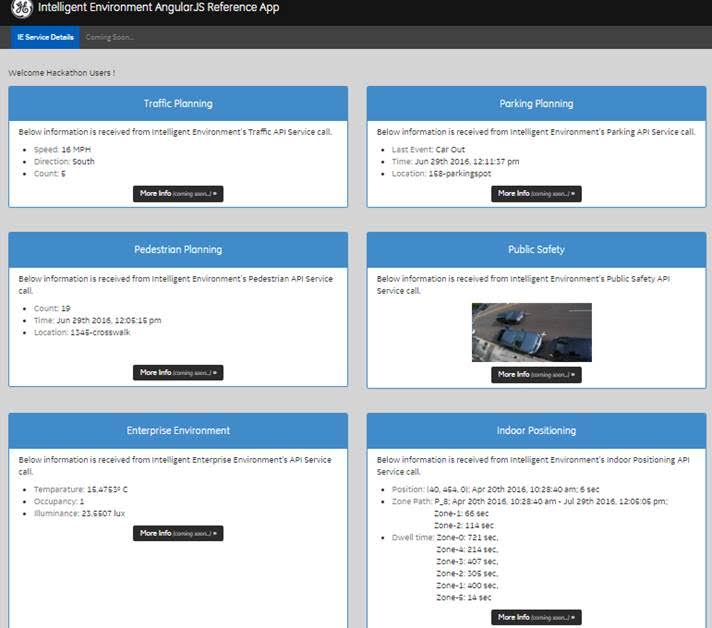
Task: Select More Info in the Enterprise Environment card
Action: (178, 533)
